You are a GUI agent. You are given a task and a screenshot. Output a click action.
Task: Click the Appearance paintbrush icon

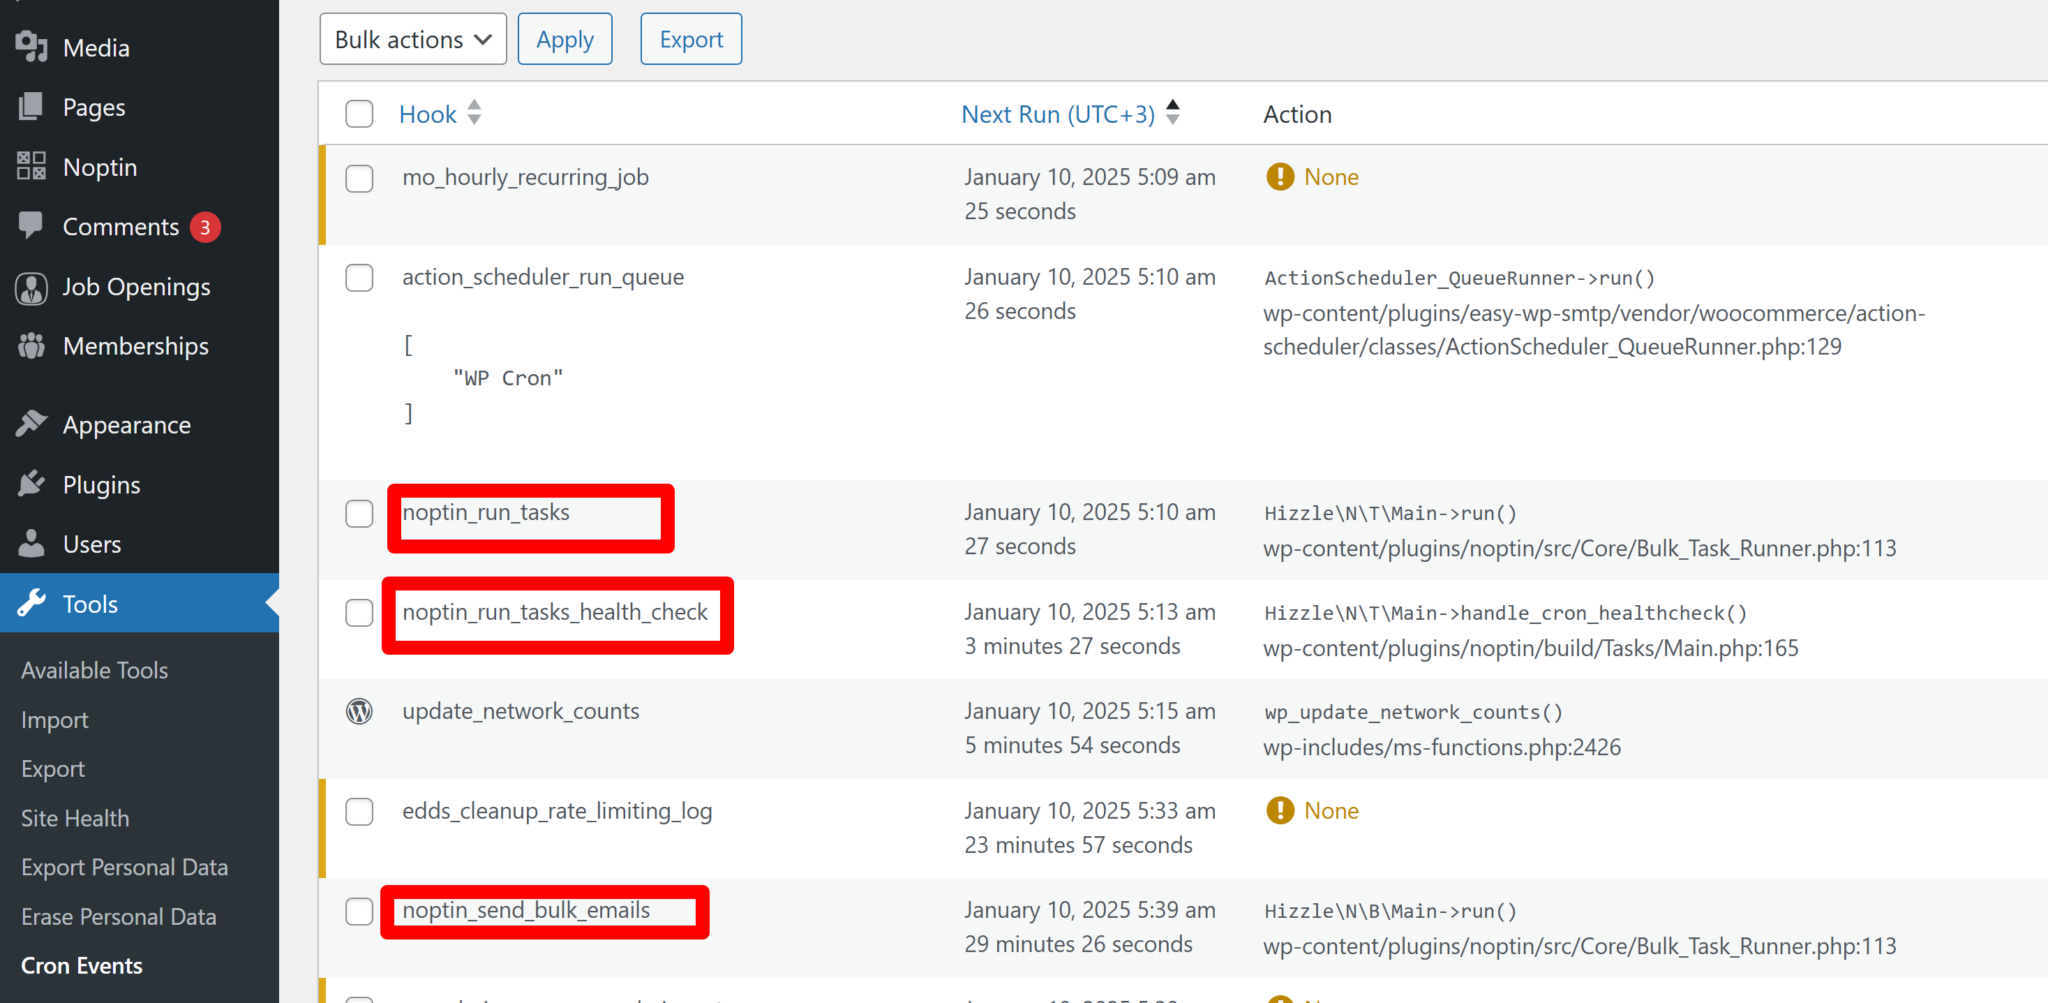(x=32, y=424)
